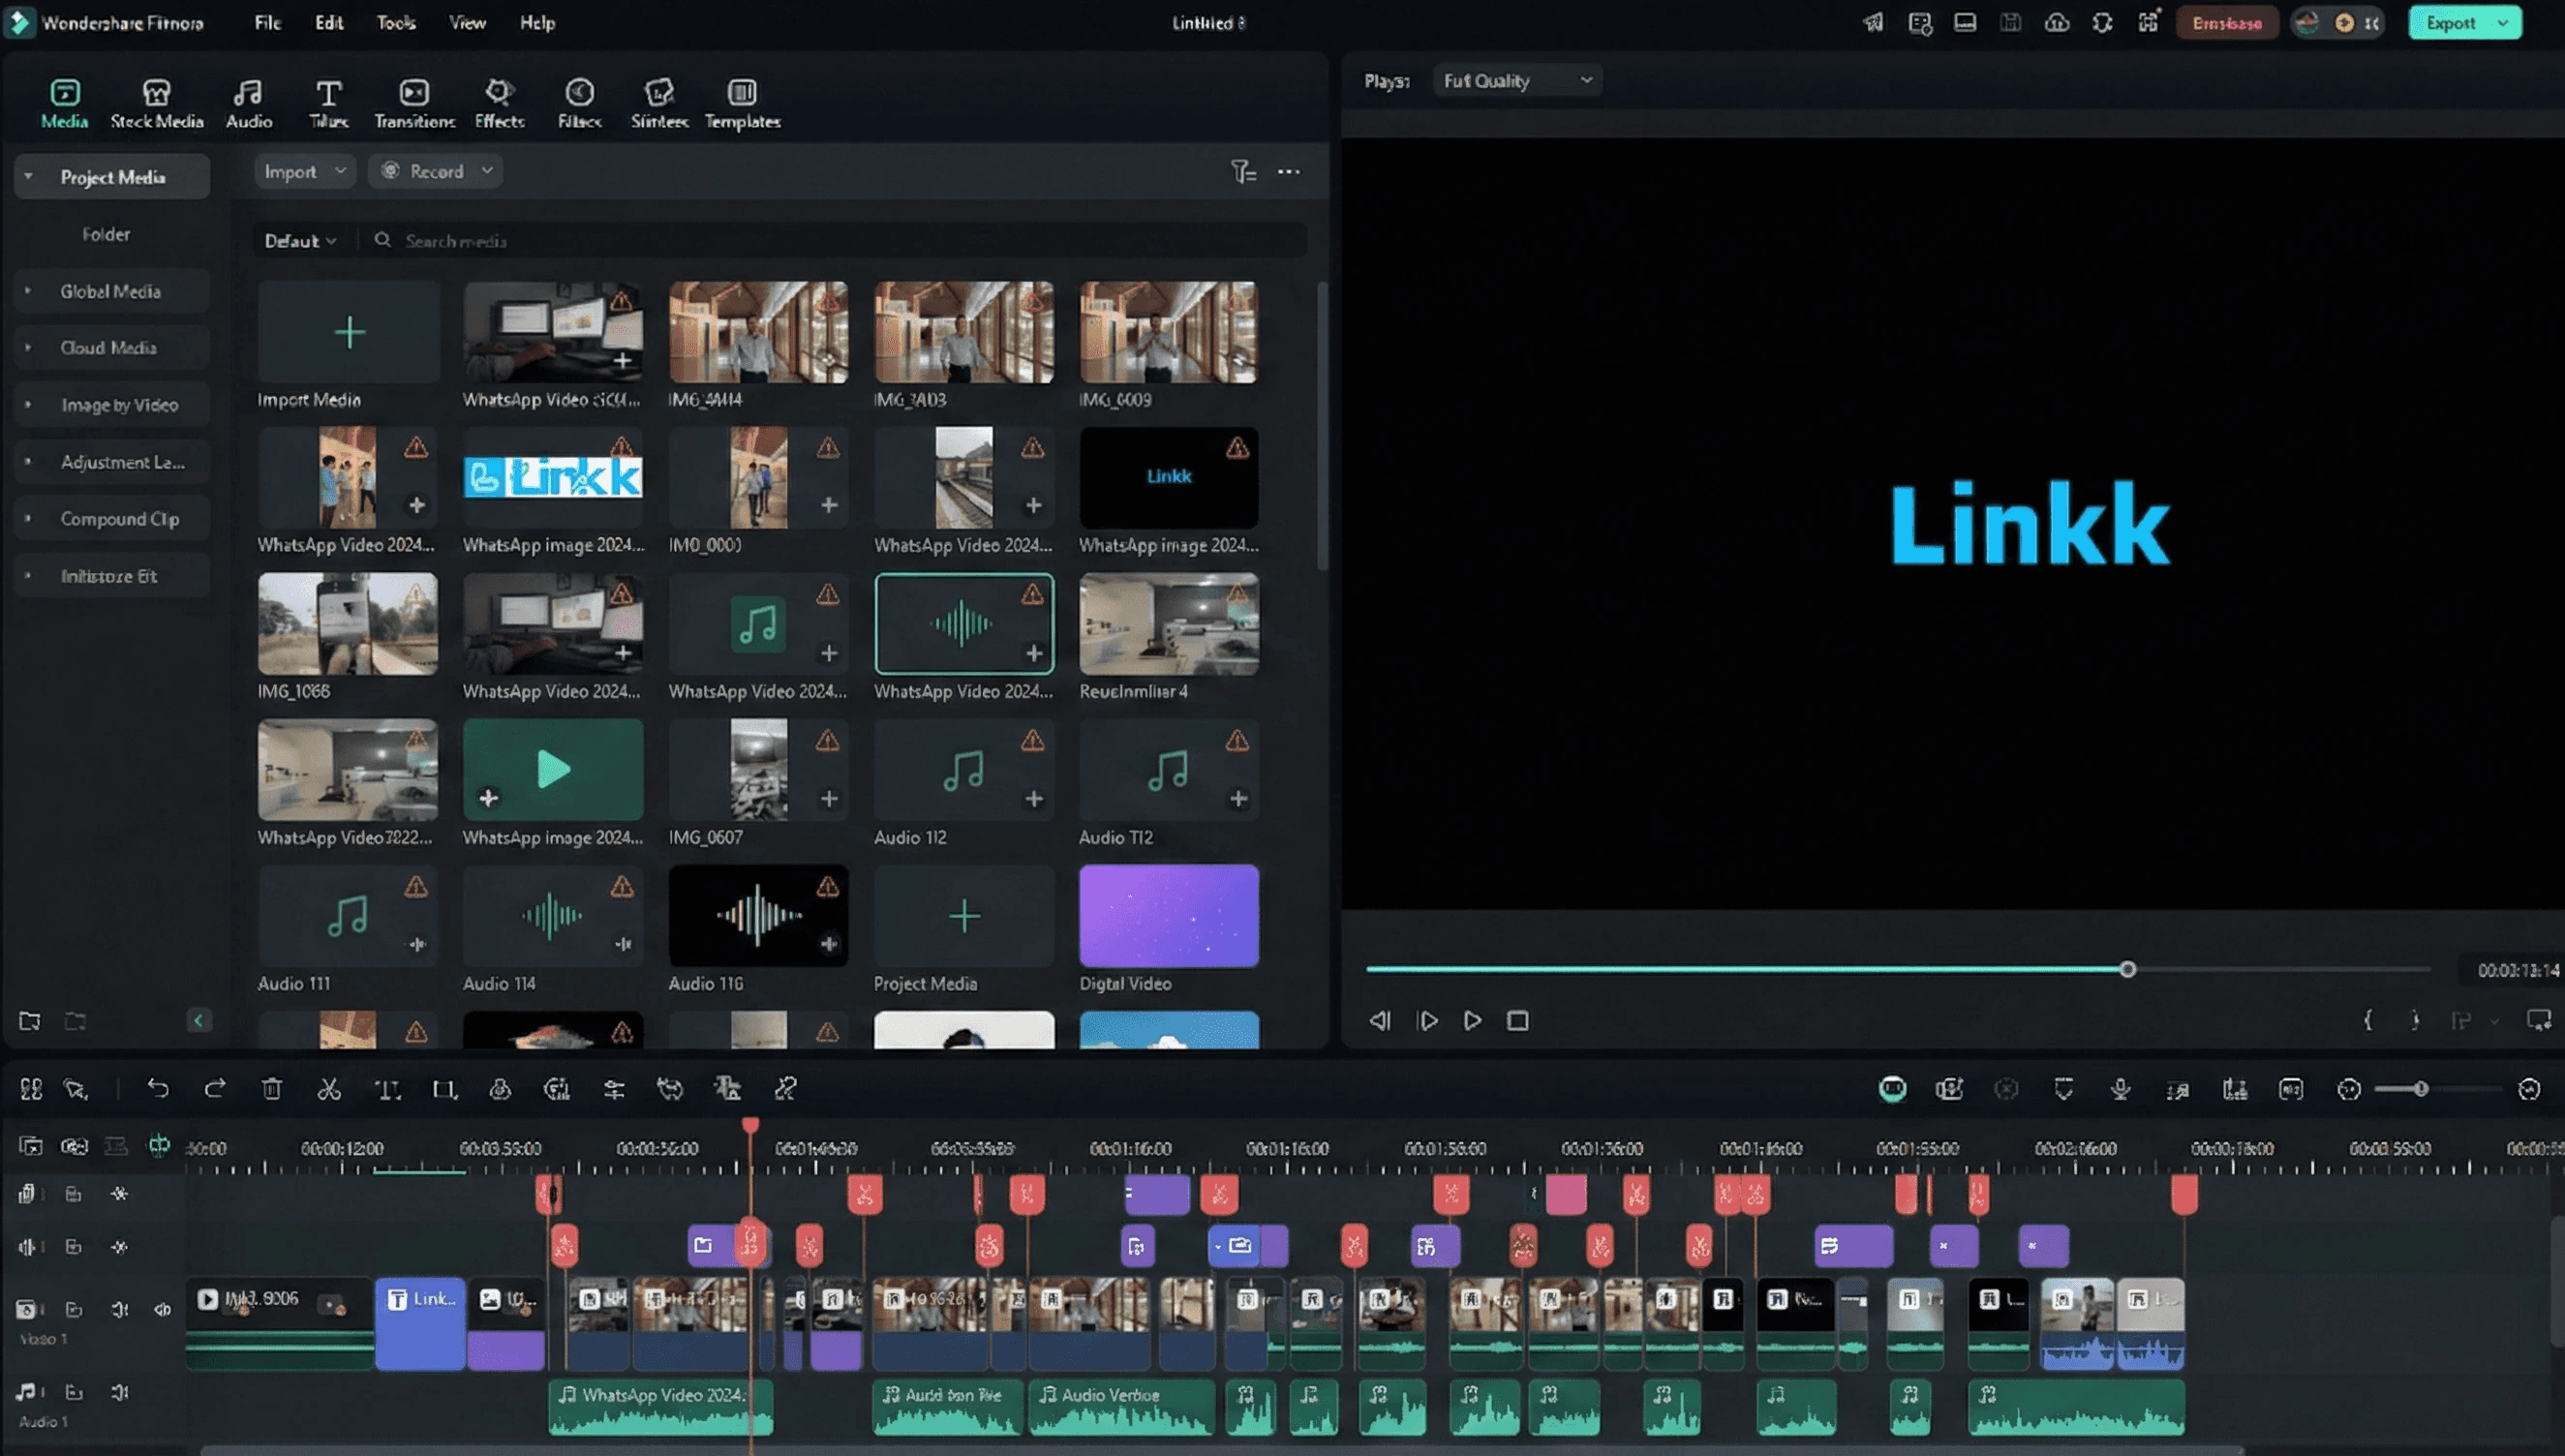Open the File menu
This screenshot has width=2565, height=1456.
pos(267,22)
